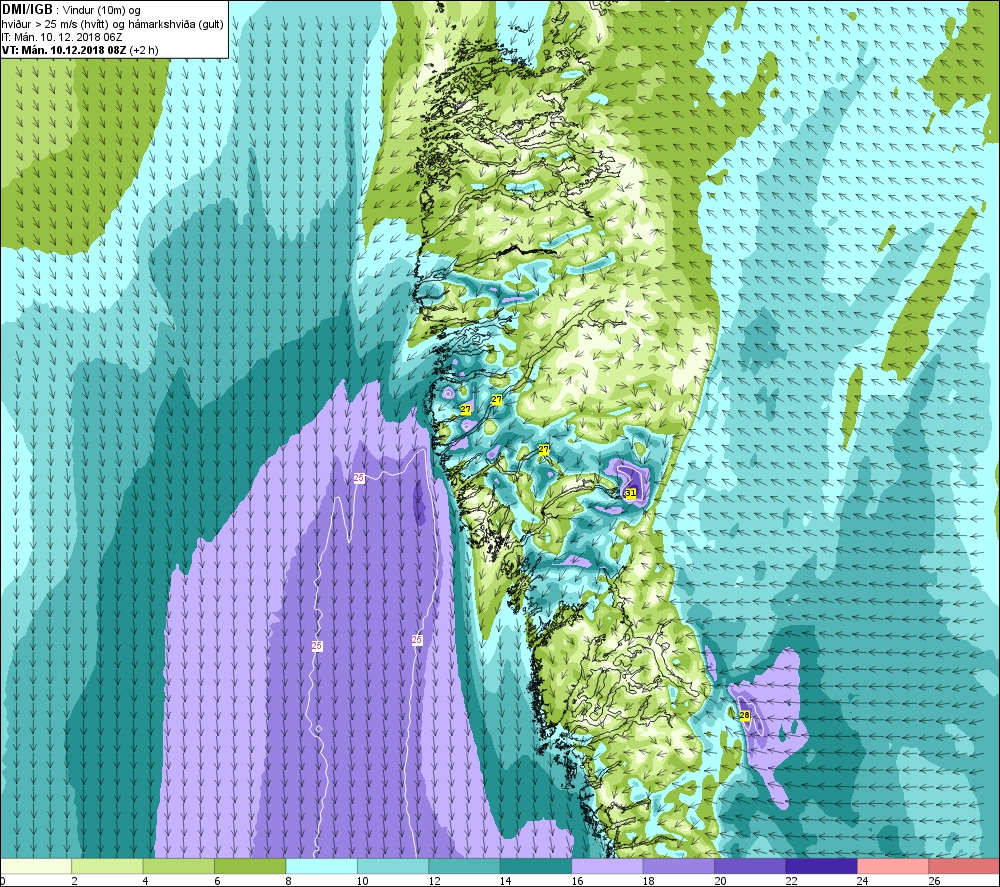1000x887 pixels.
Task: Click the legend scale number 14
Action: 505,881
